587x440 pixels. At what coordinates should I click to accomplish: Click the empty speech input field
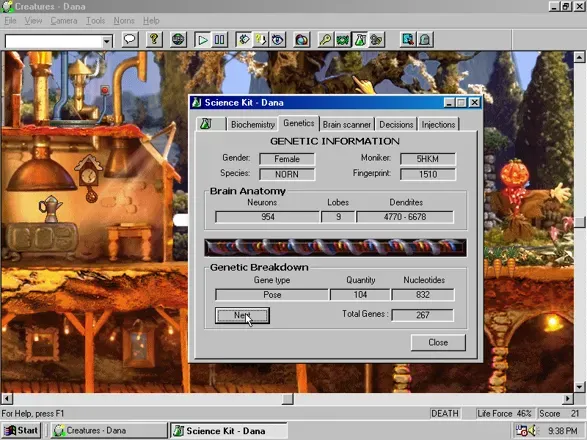(54, 41)
